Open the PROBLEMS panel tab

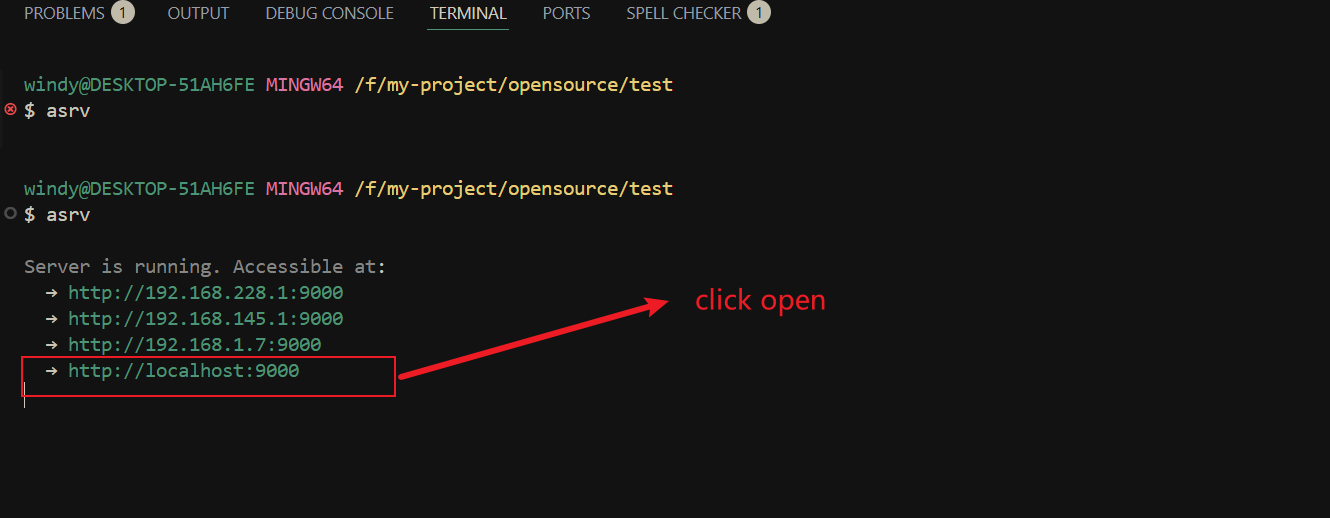click(64, 13)
